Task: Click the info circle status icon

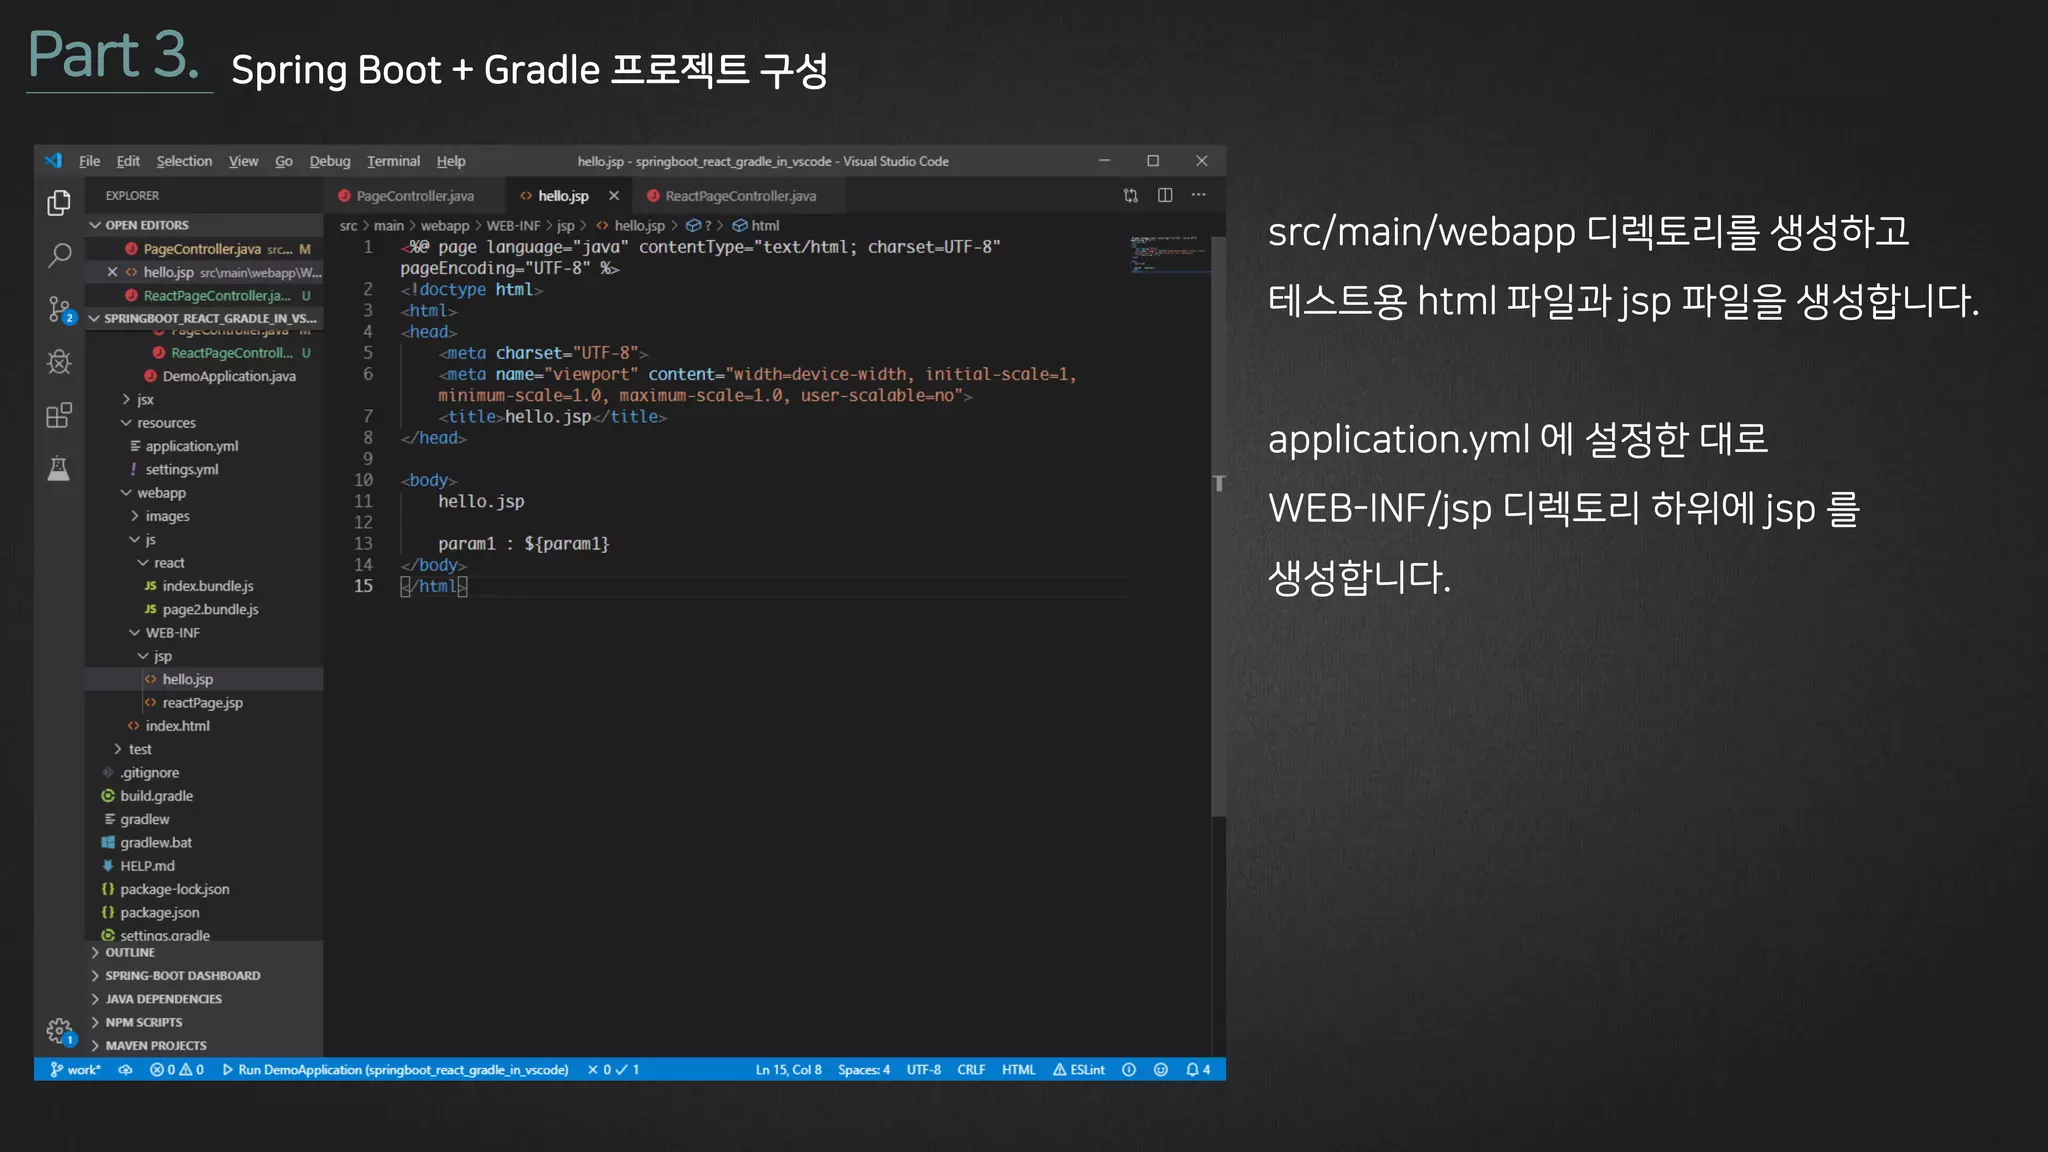Action: tap(1129, 1070)
